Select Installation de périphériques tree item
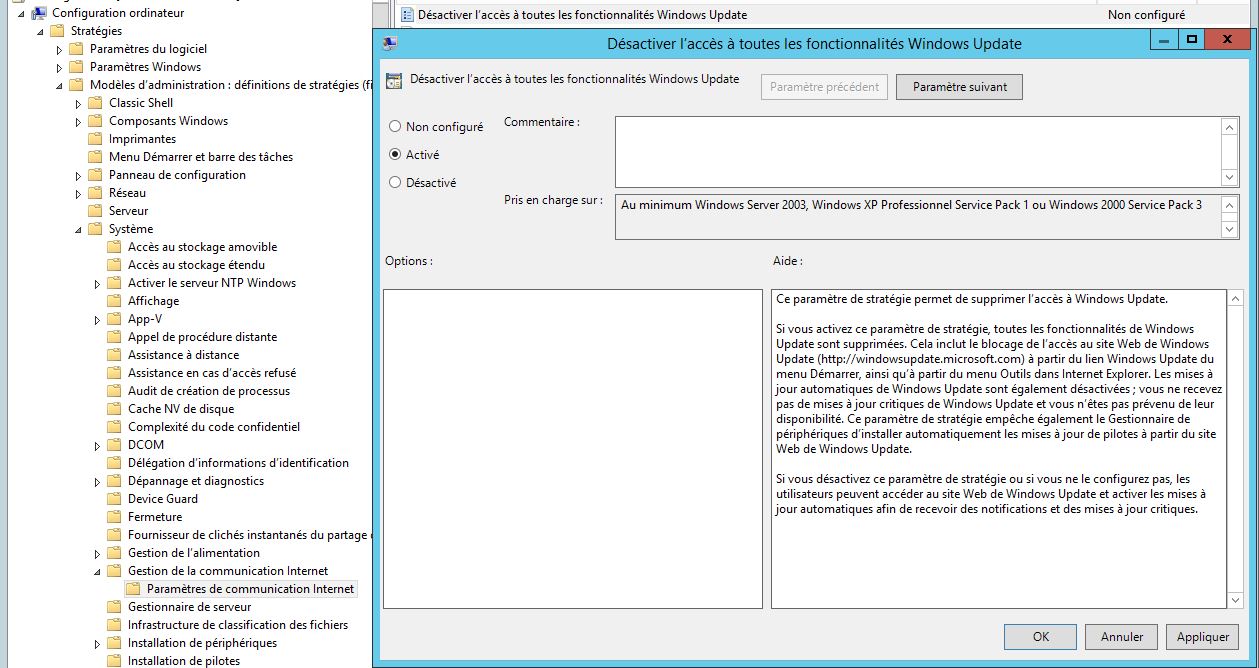 [x=202, y=643]
